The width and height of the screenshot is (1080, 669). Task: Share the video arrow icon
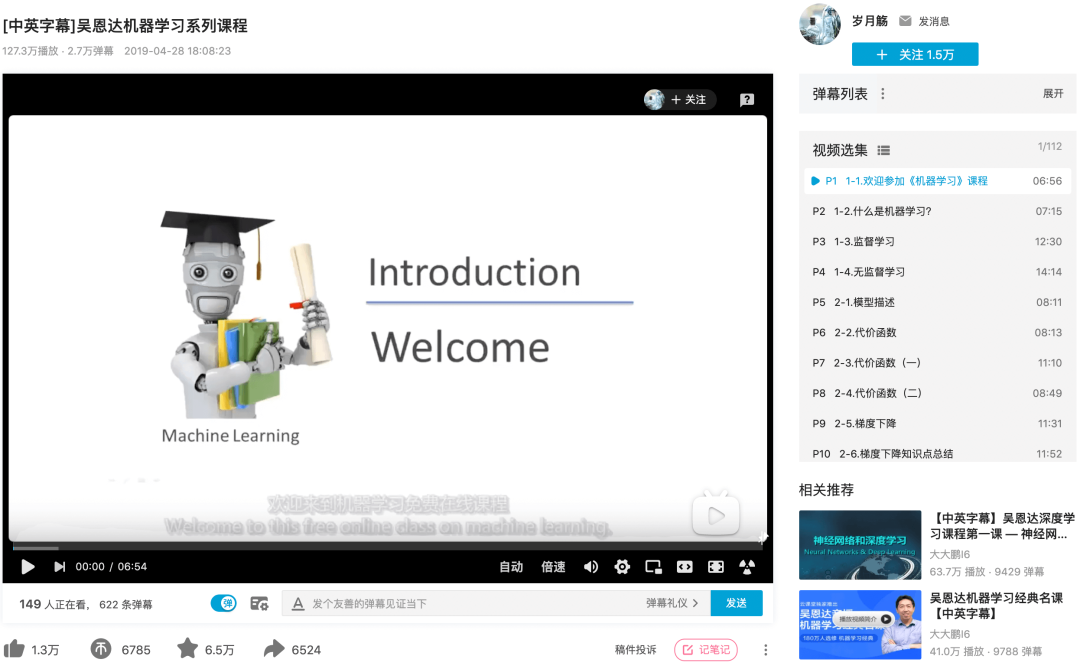(x=273, y=649)
